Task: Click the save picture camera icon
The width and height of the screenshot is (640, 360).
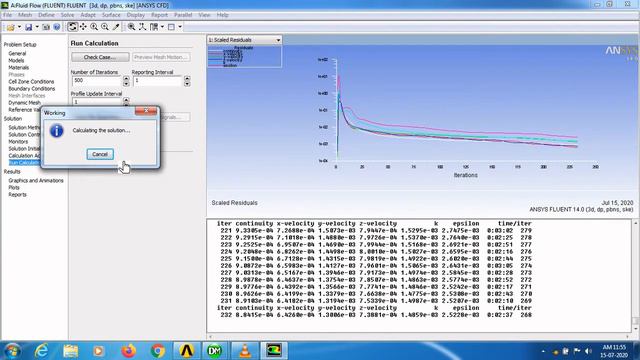Action: tap(46, 27)
